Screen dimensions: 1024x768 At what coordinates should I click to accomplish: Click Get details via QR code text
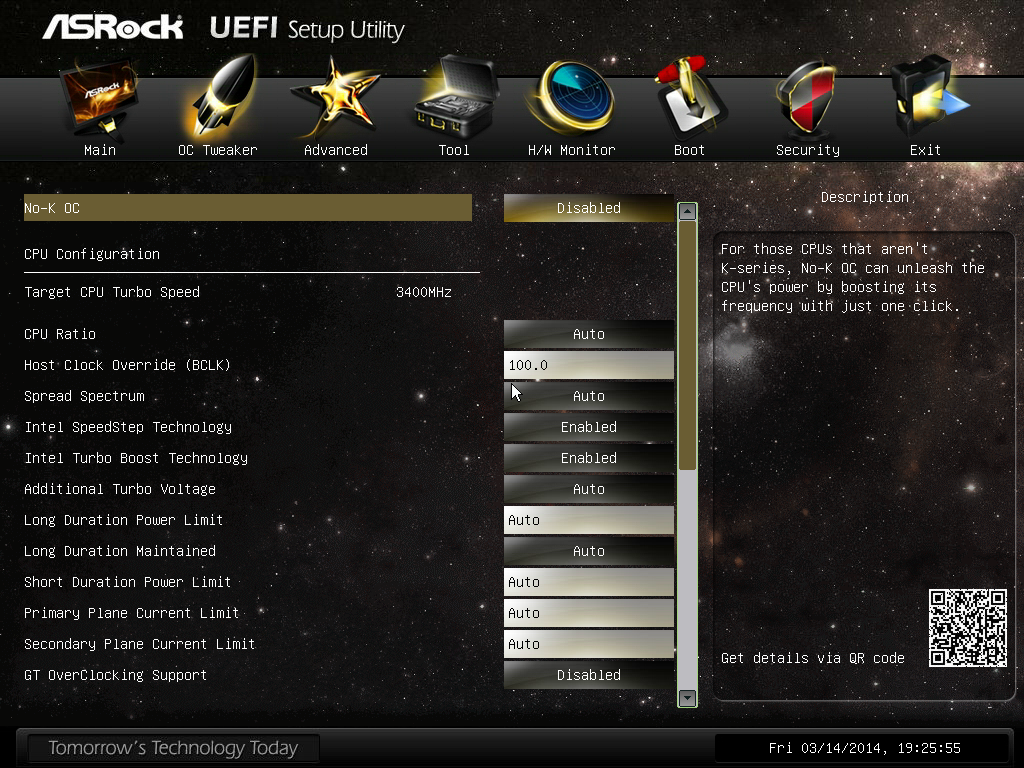[812, 658]
